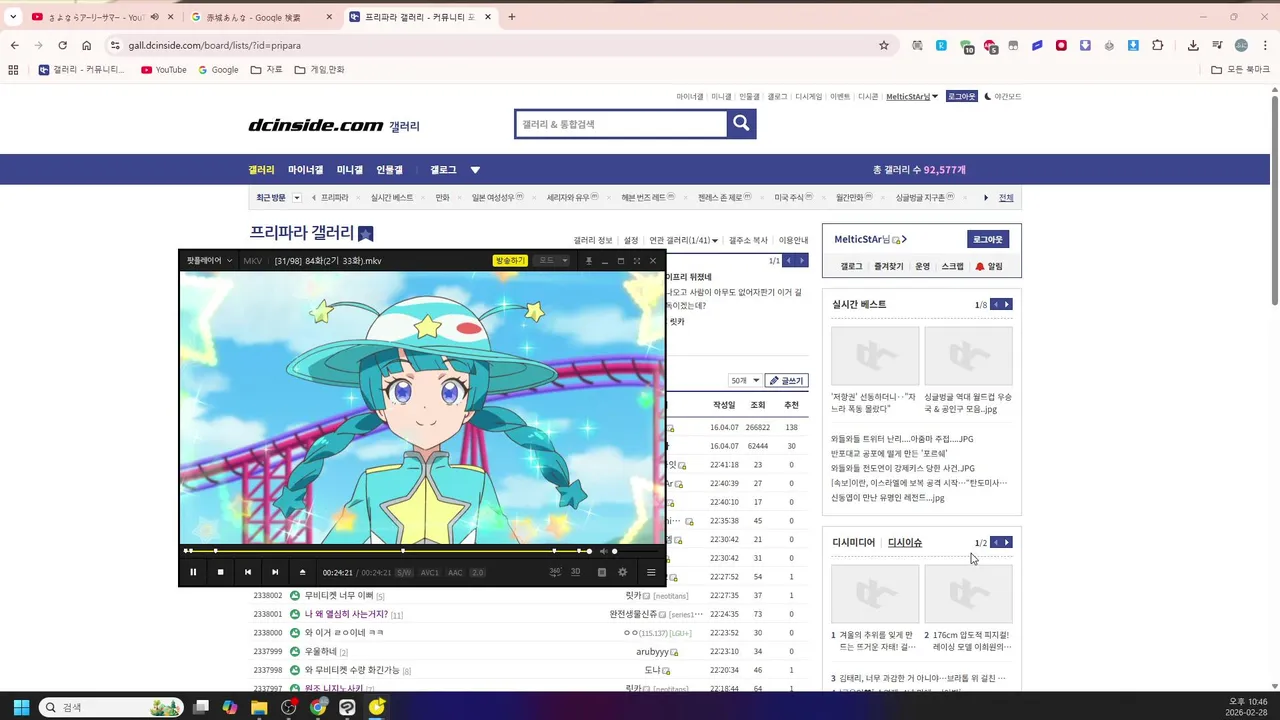1280x720 pixels.
Task: Switch to the 디시이슈 tab
Action: pyautogui.click(x=905, y=543)
